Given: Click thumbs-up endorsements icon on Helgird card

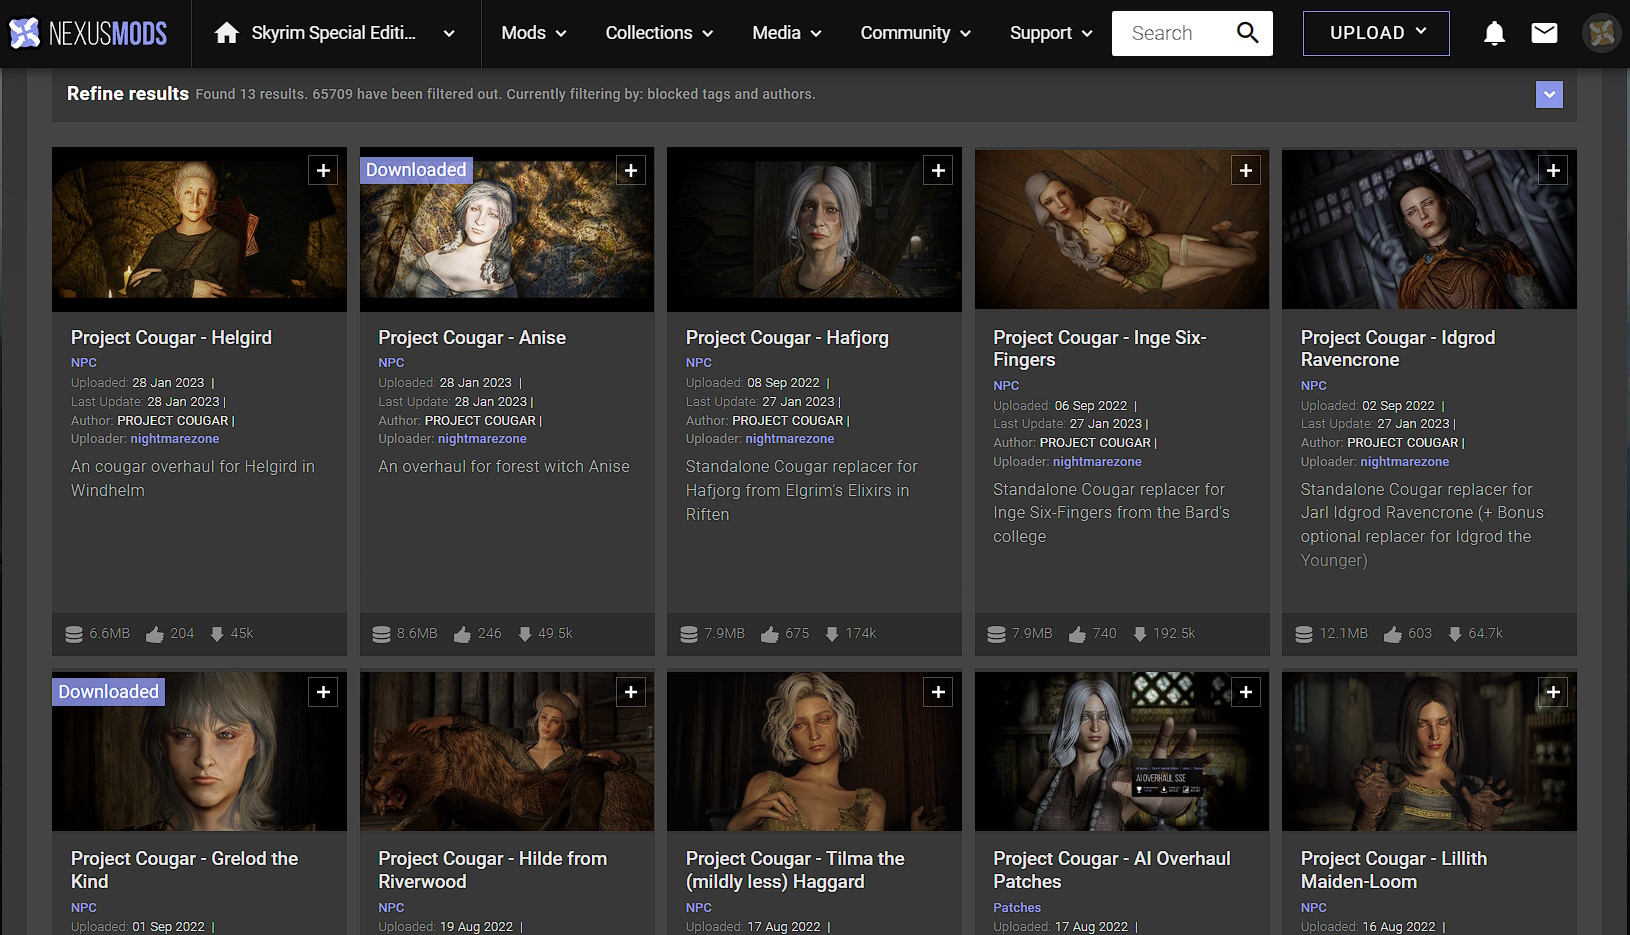Looking at the screenshot, I should click(155, 634).
